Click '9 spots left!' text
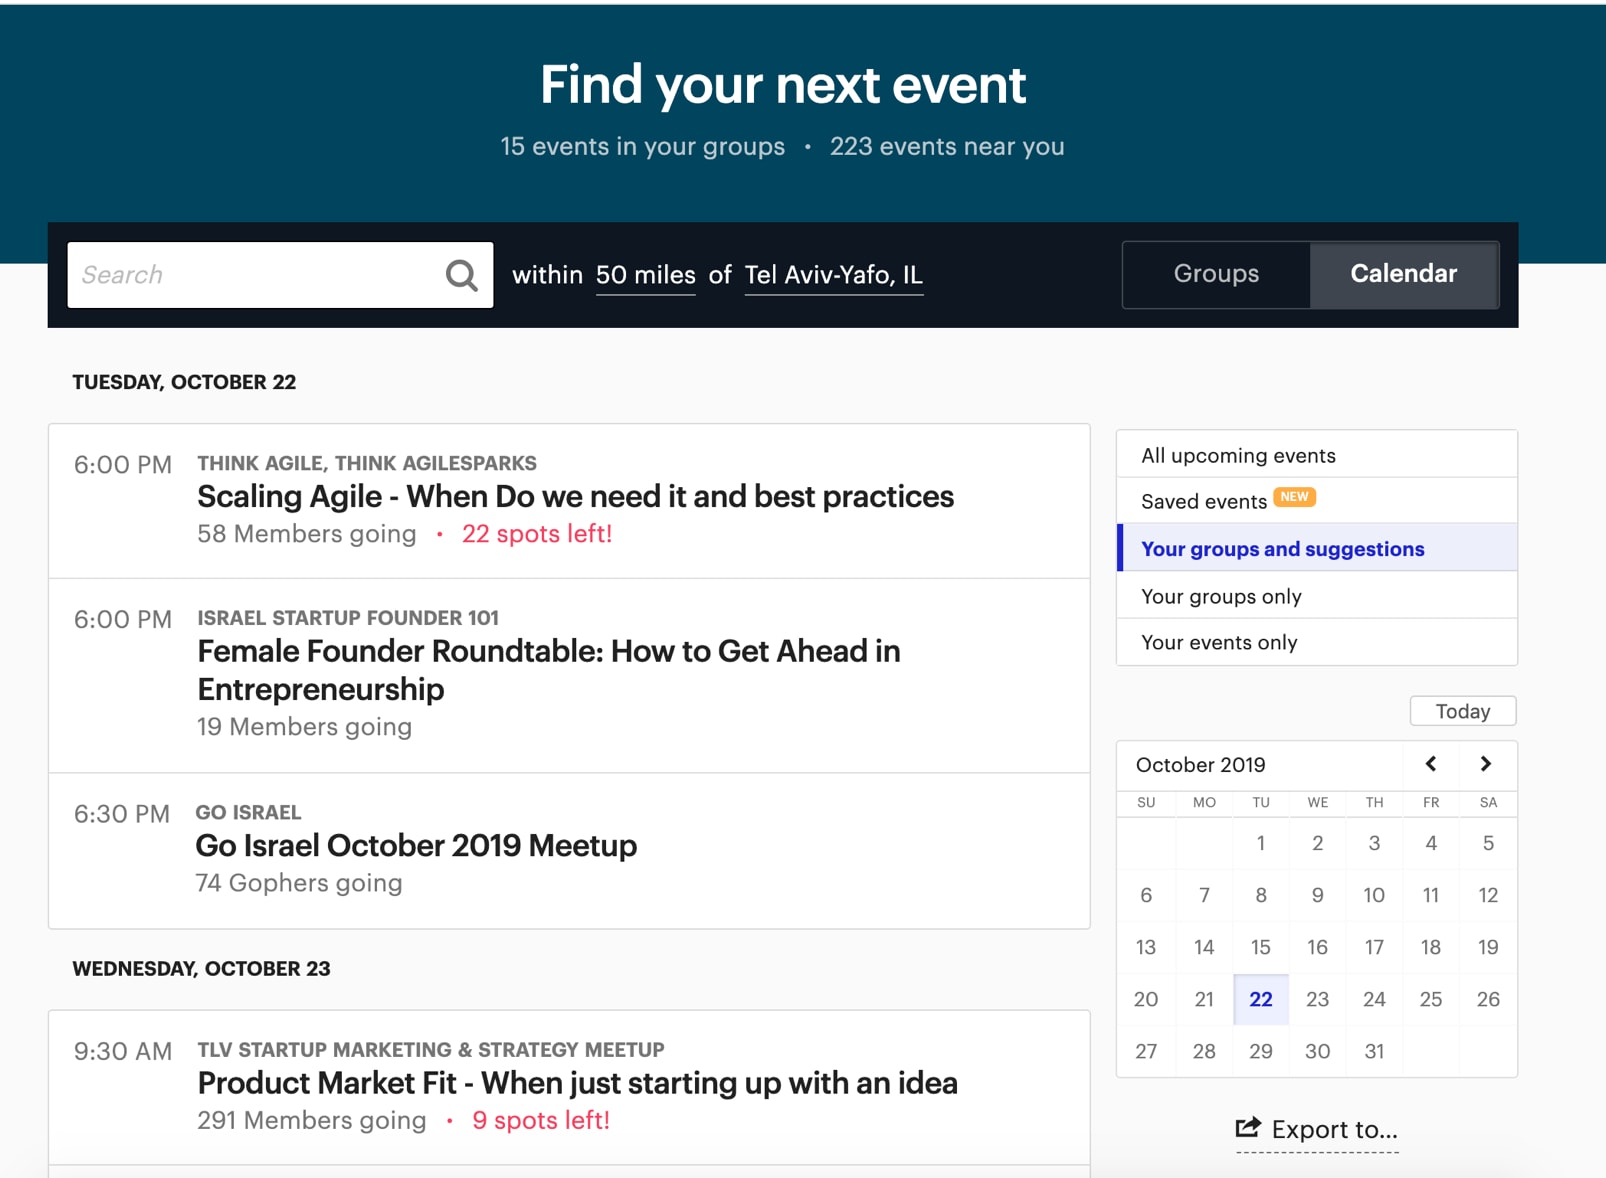 coord(541,1120)
